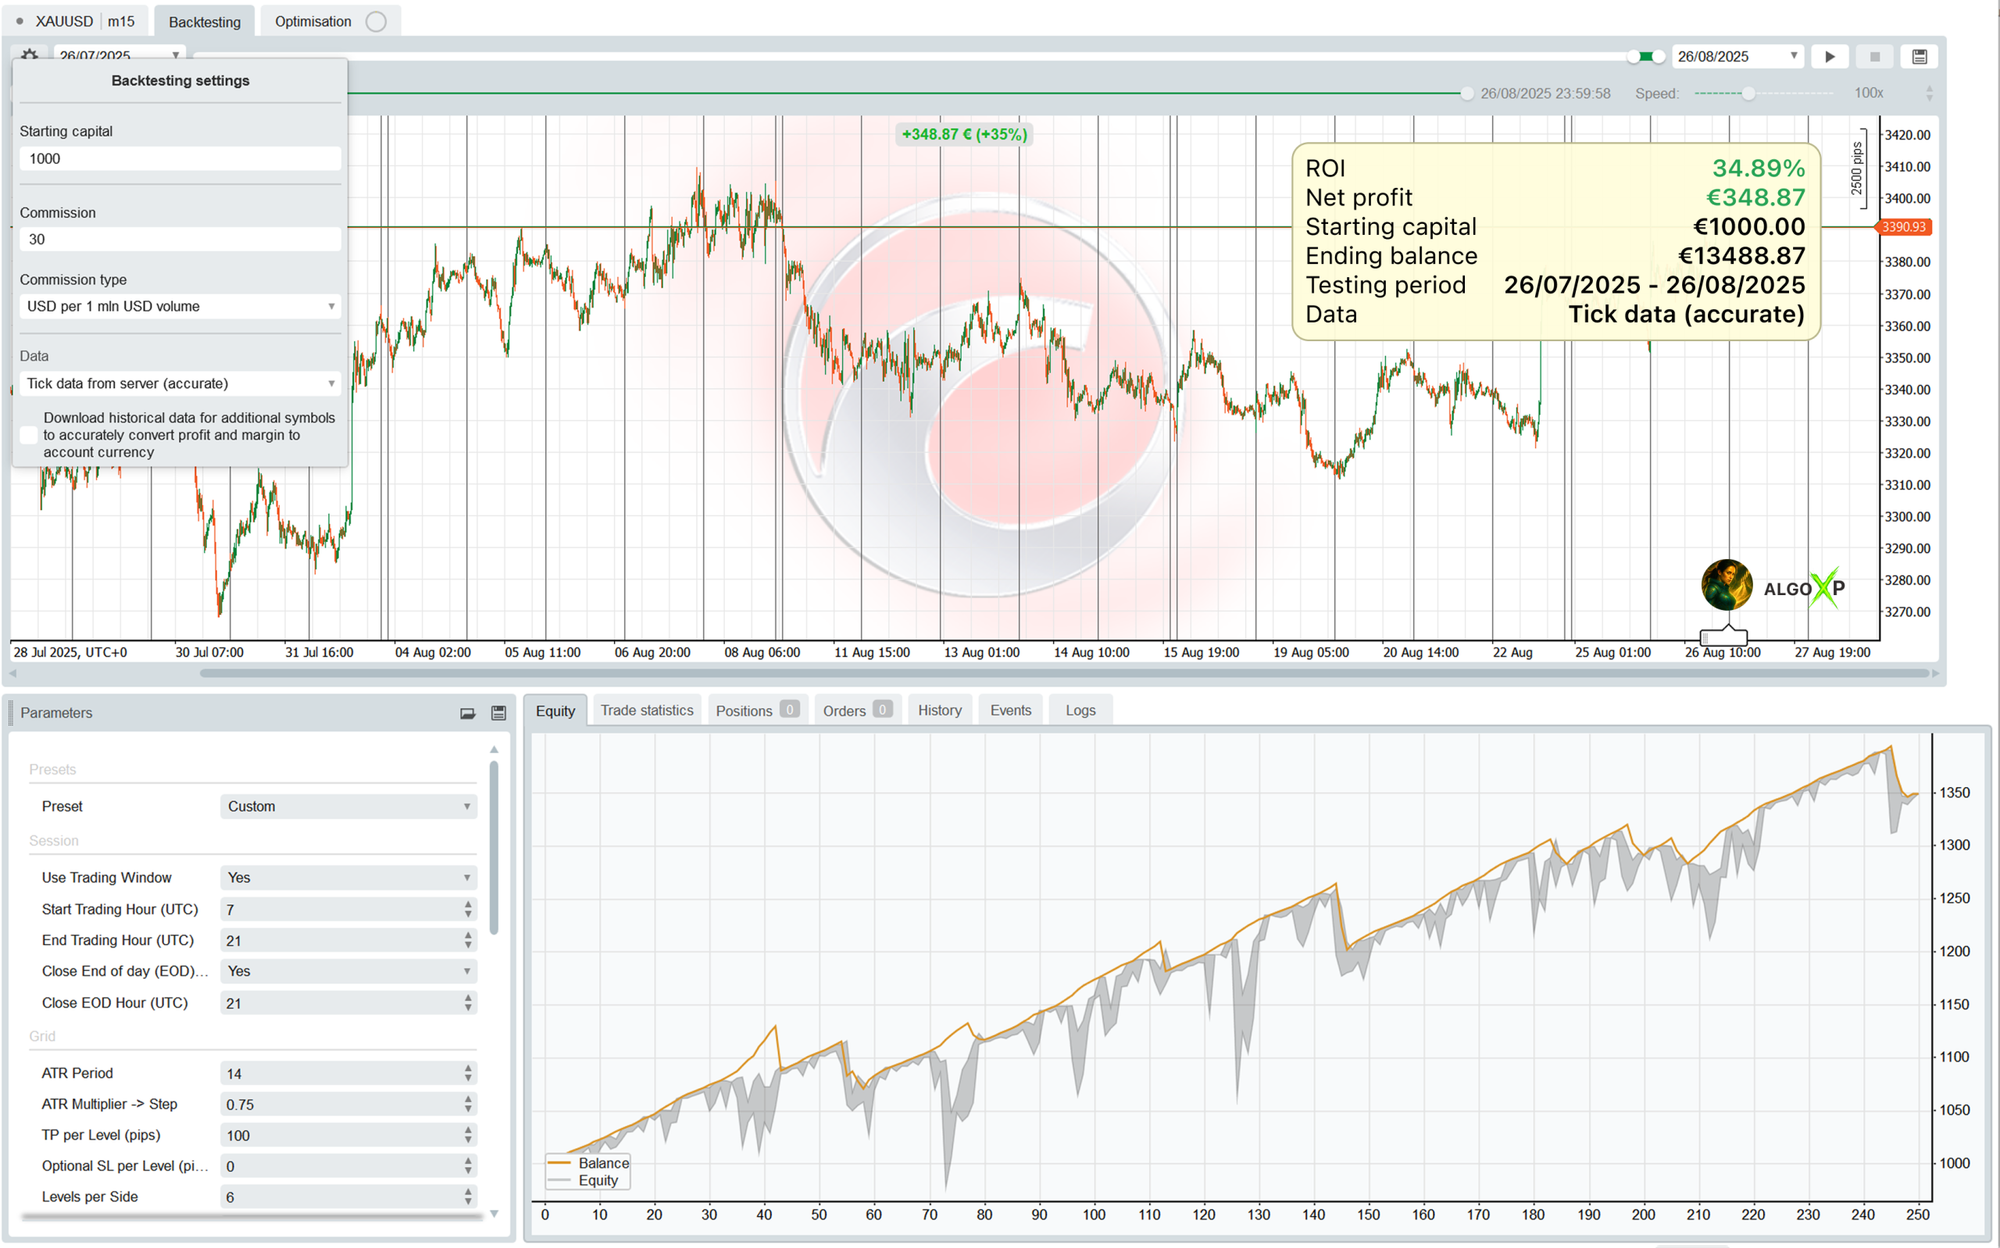This screenshot has height=1248, width=2000.
Task: Open the Use Trading Window dropdown
Action: 348,878
